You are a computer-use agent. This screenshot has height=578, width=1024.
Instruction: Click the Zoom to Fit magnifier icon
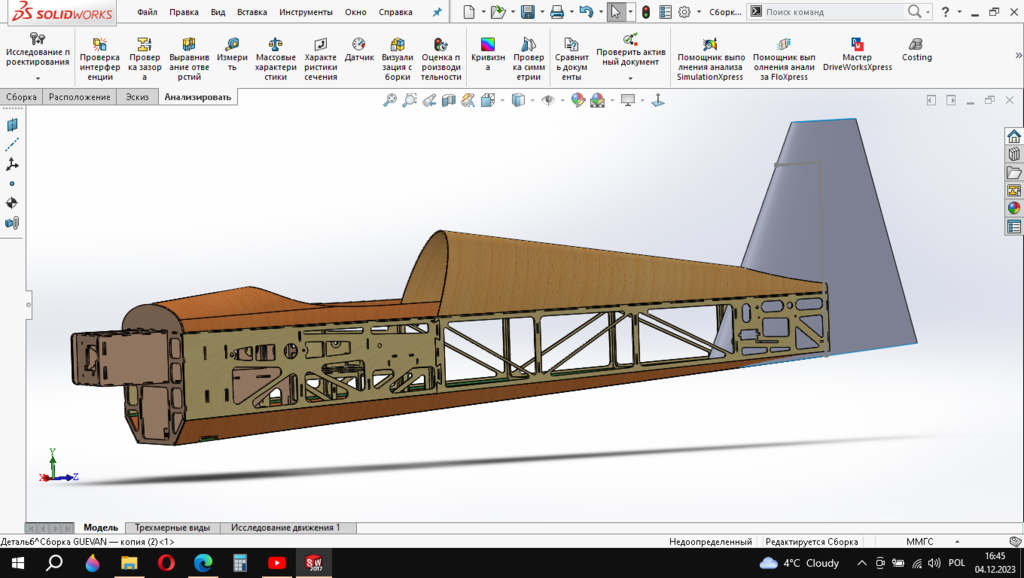[x=390, y=100]
